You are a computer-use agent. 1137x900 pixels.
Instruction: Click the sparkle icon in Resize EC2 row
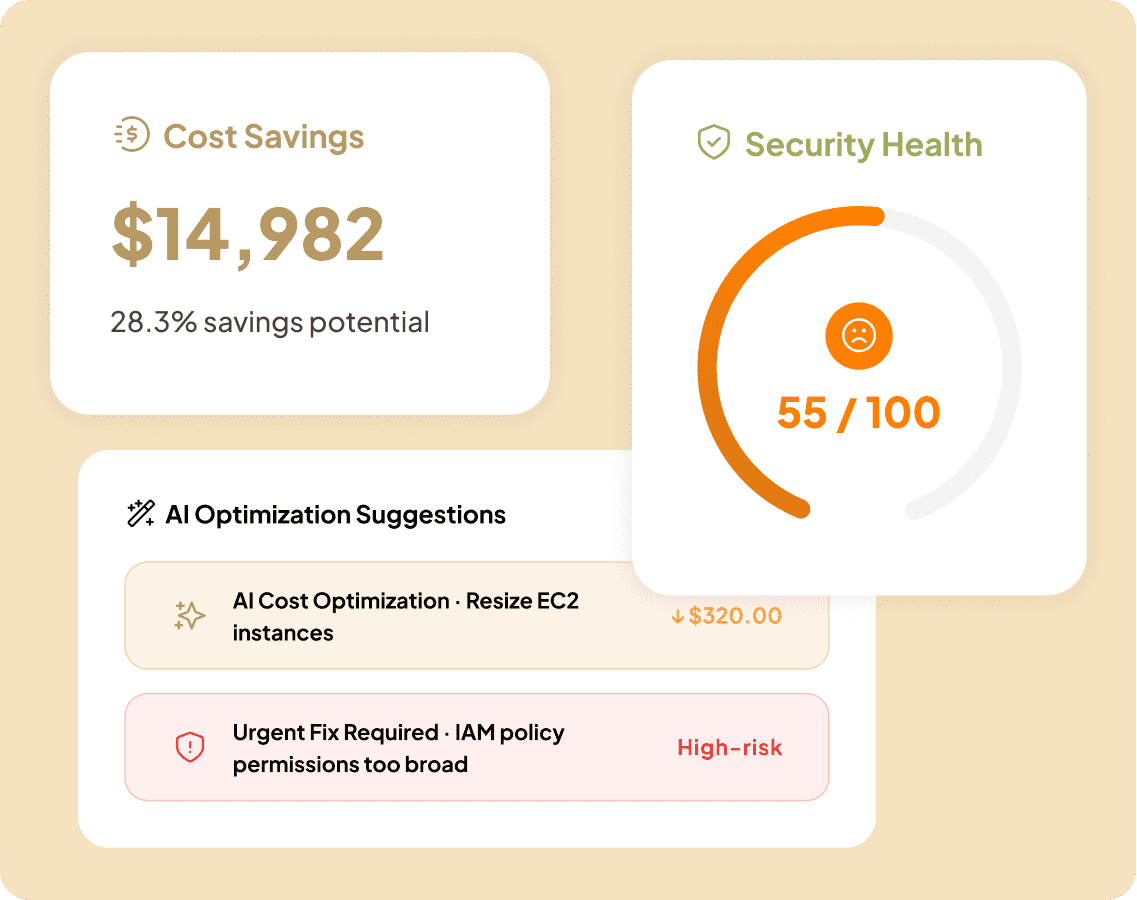pos(189,616)
